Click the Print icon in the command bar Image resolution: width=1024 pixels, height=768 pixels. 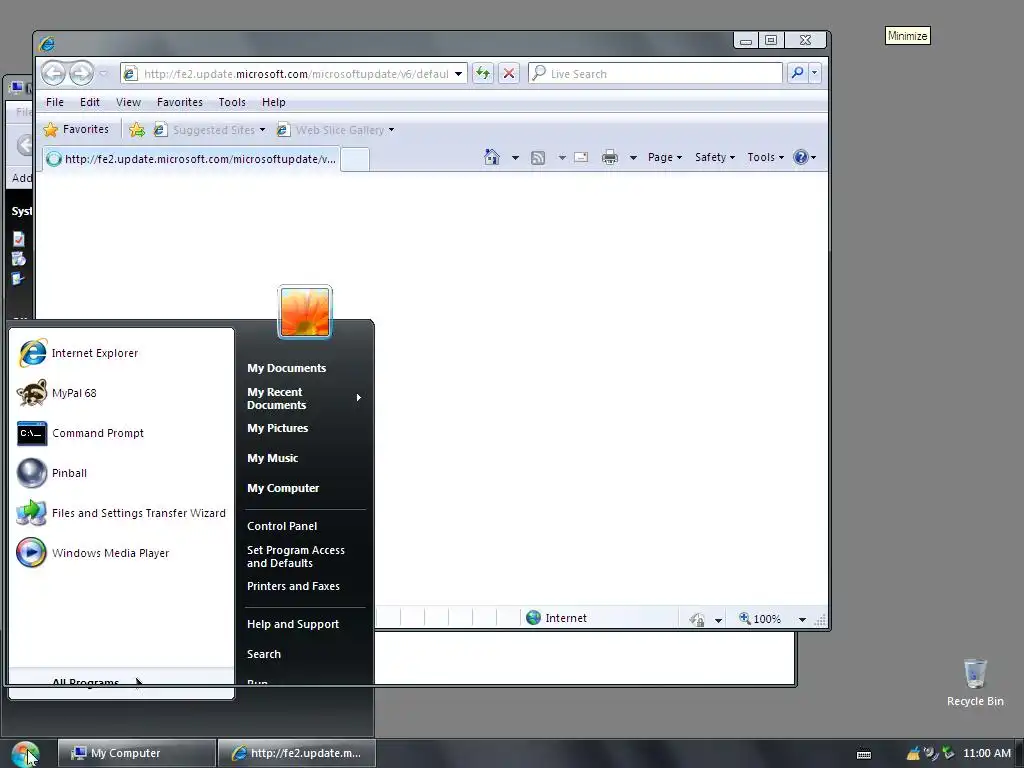click(610, 157)
